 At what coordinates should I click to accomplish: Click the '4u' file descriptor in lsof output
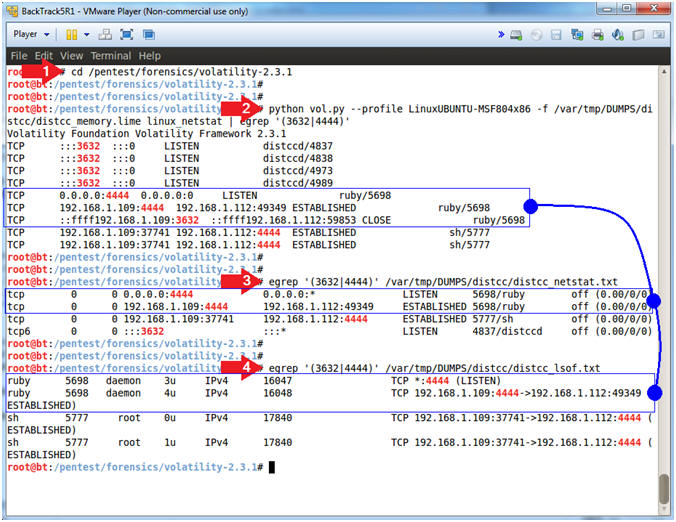(170, 394)
